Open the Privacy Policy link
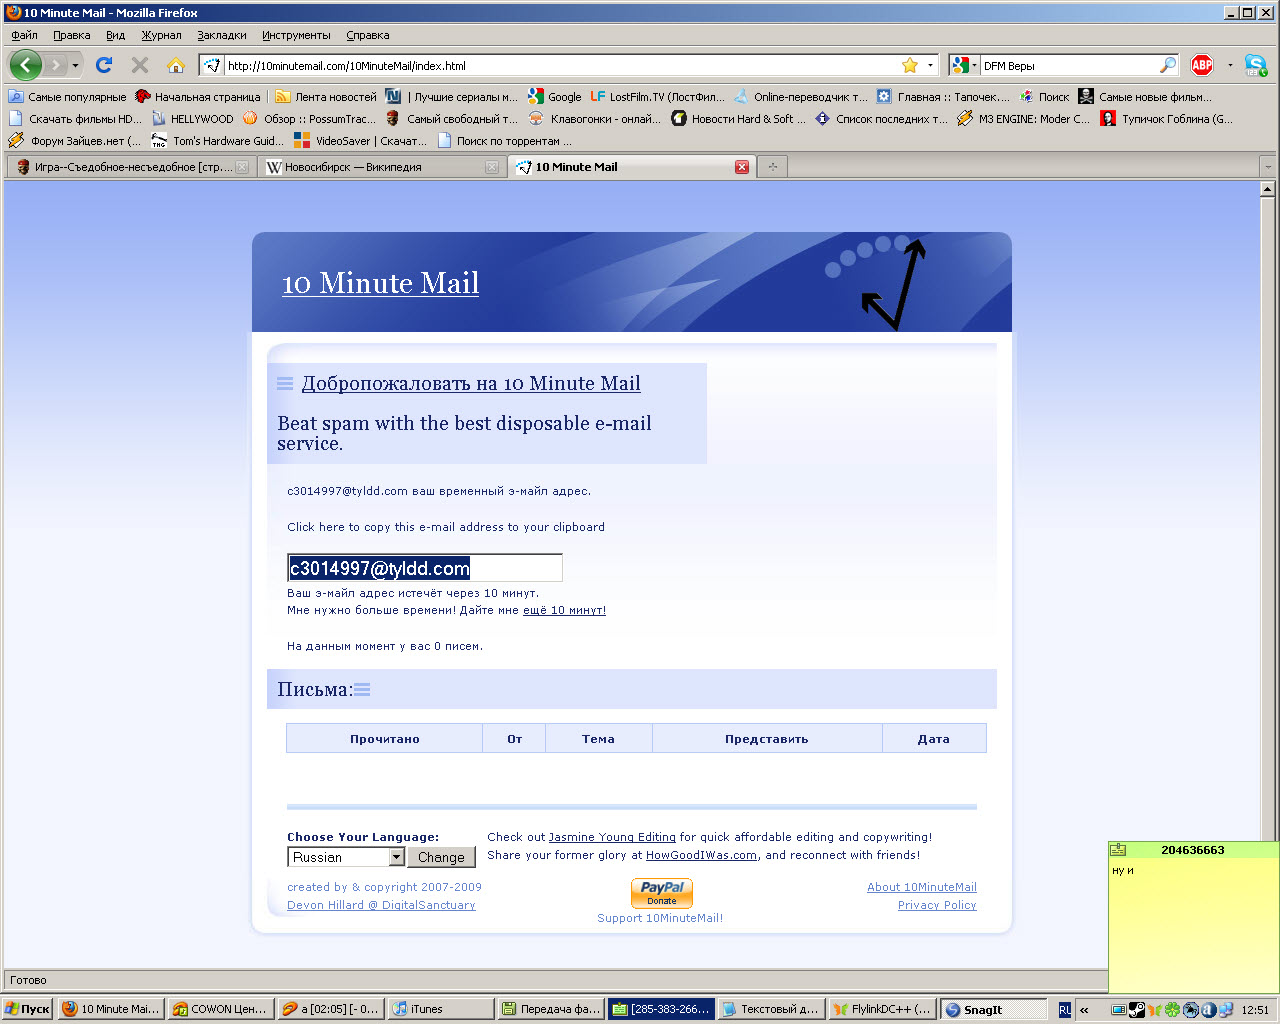Screen dimensions: 1280x1024 point(937,905)
